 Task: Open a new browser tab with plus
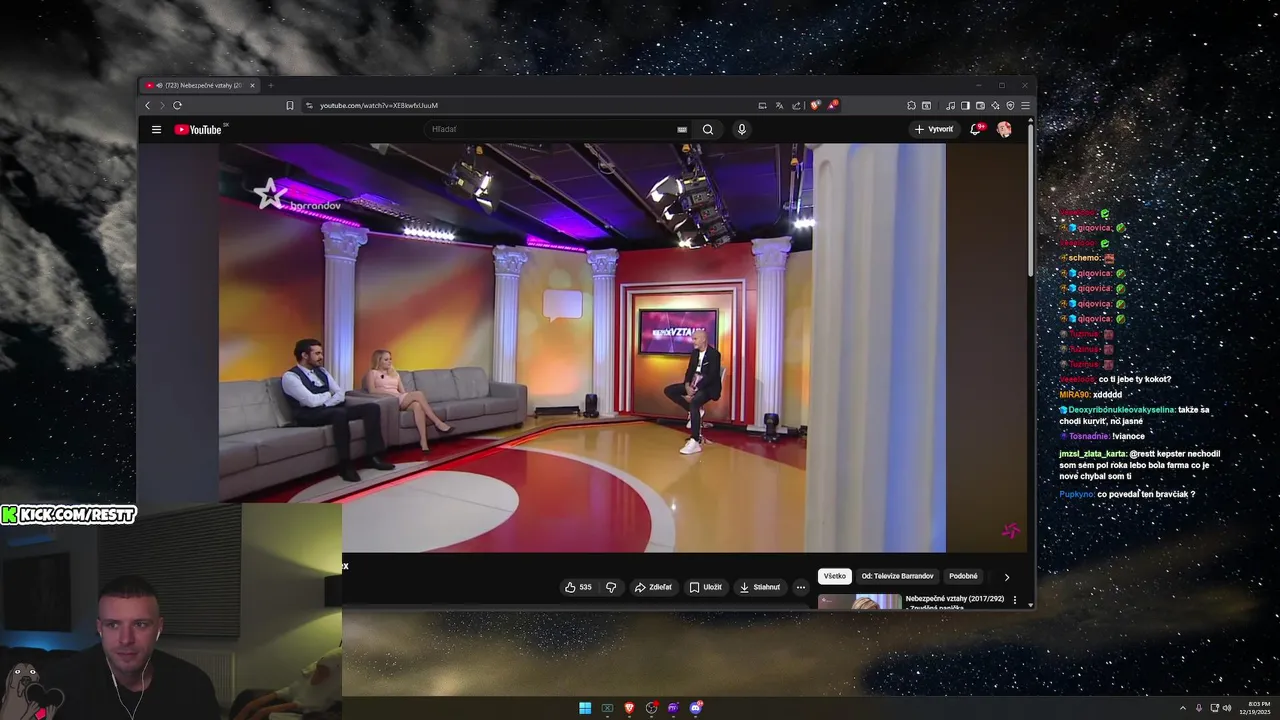click(x=270, y=85)
